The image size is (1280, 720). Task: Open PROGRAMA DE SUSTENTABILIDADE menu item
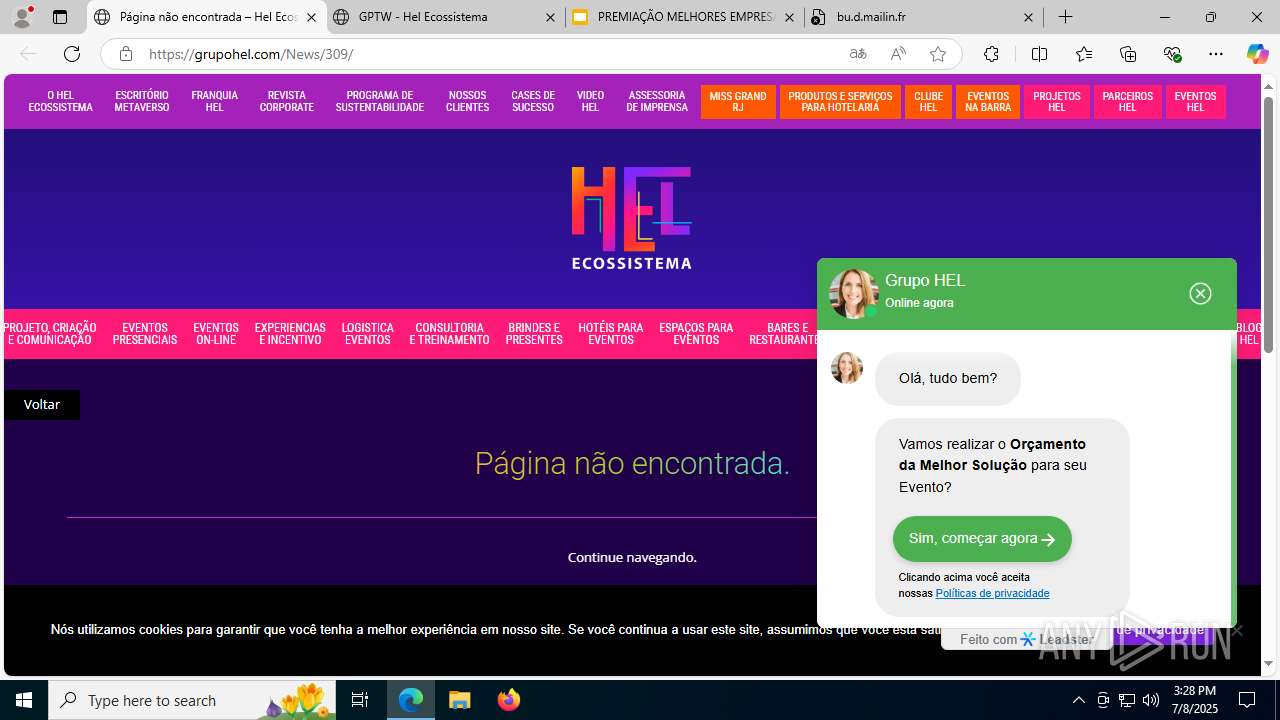pyautogui.click(x=380, y=102)
